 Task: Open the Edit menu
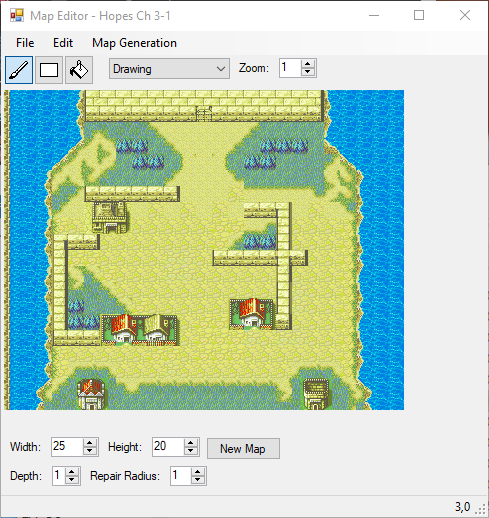tap(63, 43)
